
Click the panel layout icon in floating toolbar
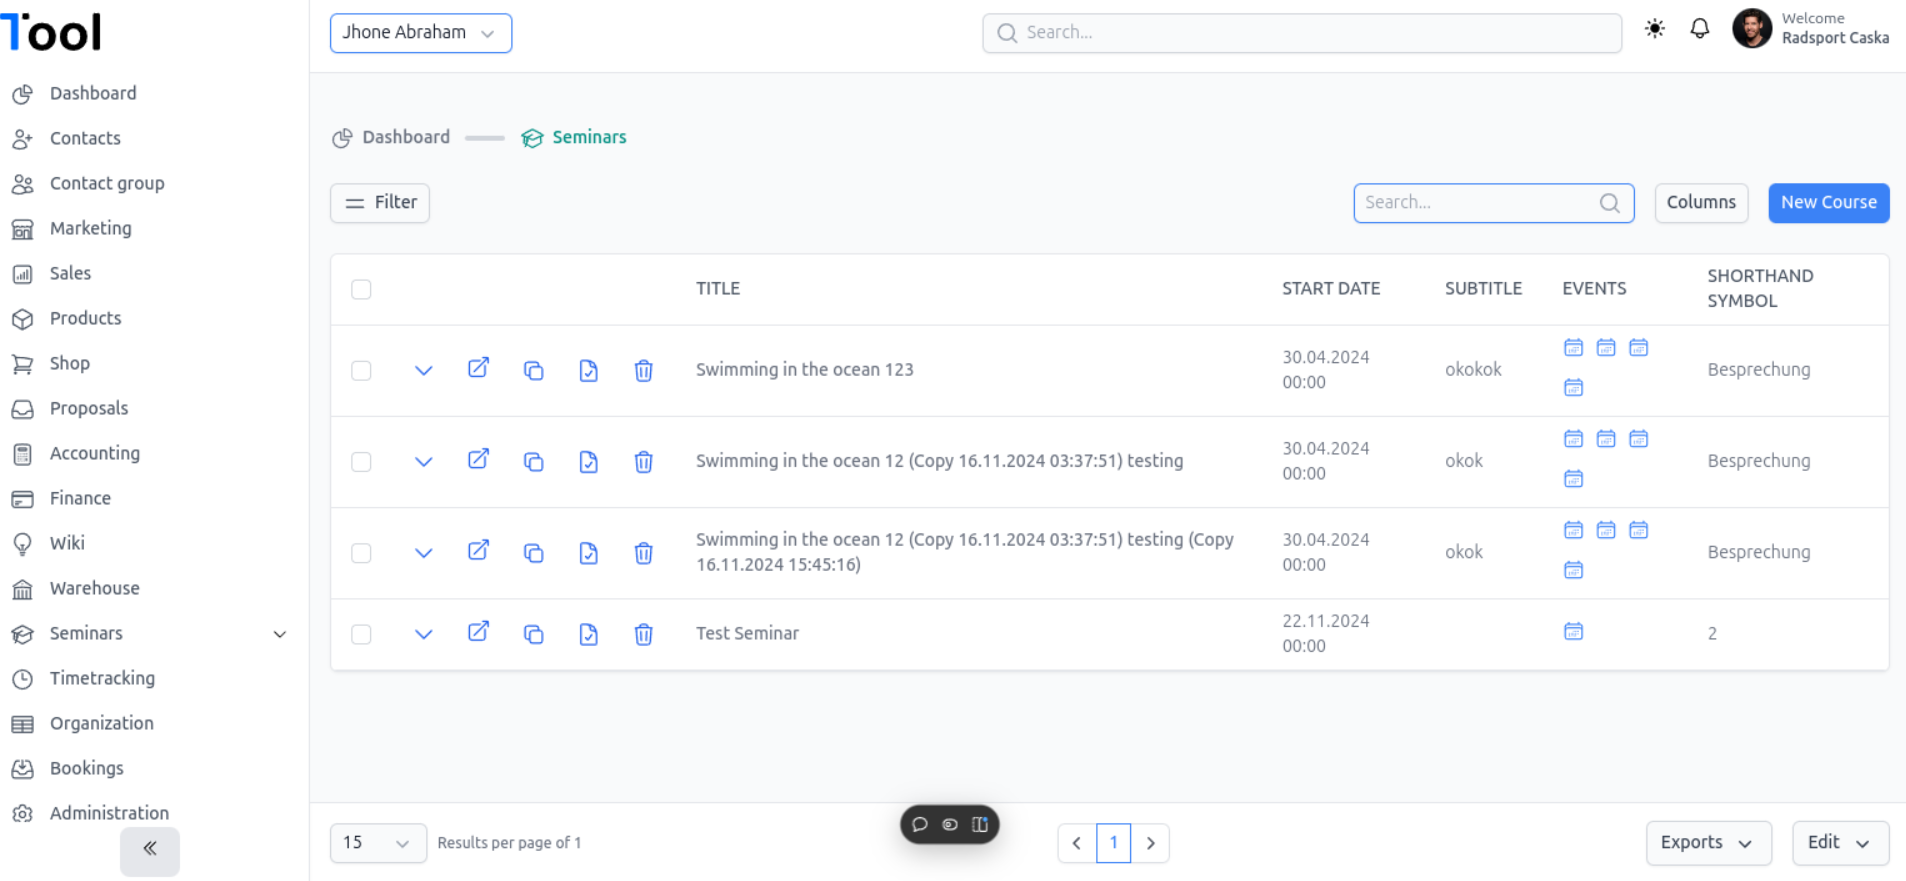(x=980, y=825)
